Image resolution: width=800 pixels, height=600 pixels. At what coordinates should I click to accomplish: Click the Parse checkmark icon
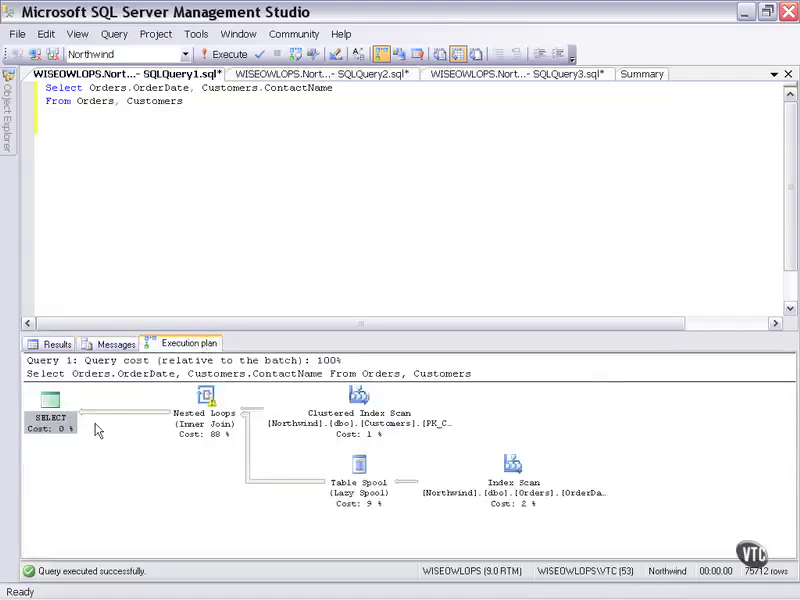260,54
